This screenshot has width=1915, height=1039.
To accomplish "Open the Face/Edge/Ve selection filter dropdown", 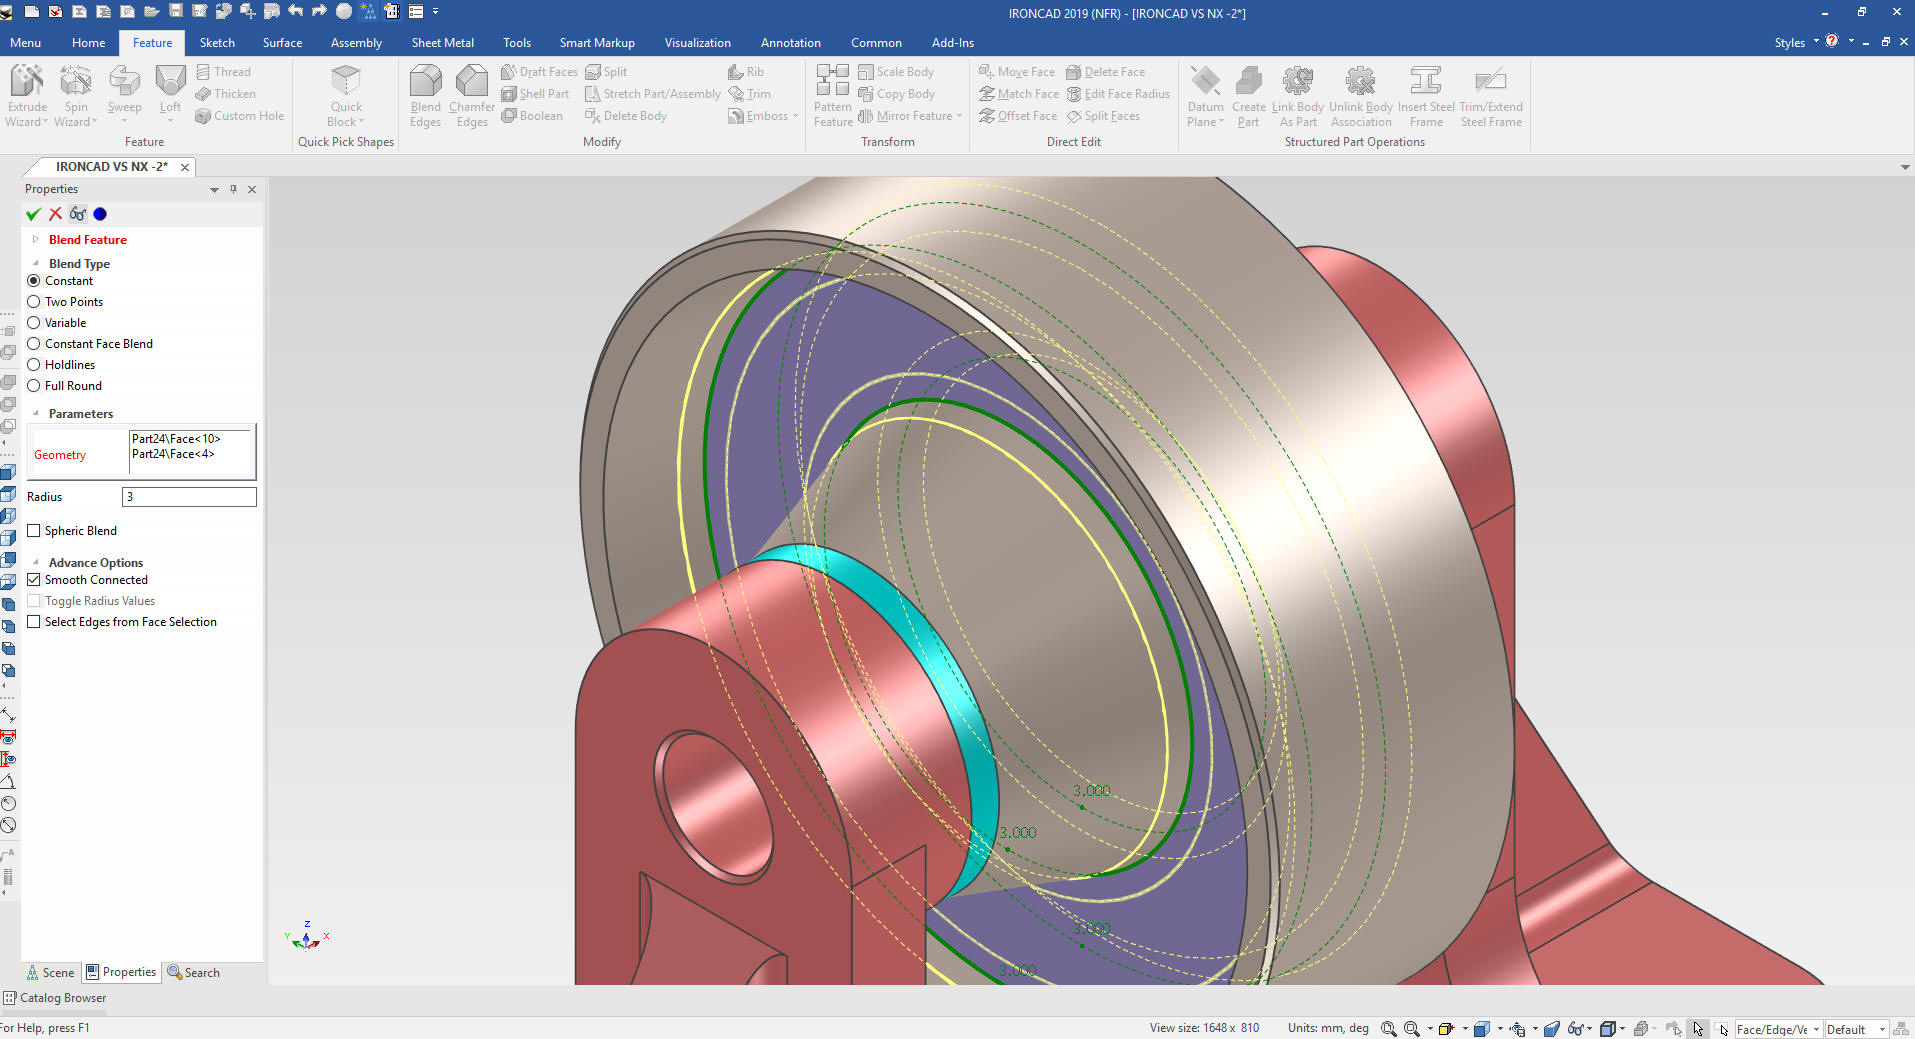I will click(x=1817, y=1029).
